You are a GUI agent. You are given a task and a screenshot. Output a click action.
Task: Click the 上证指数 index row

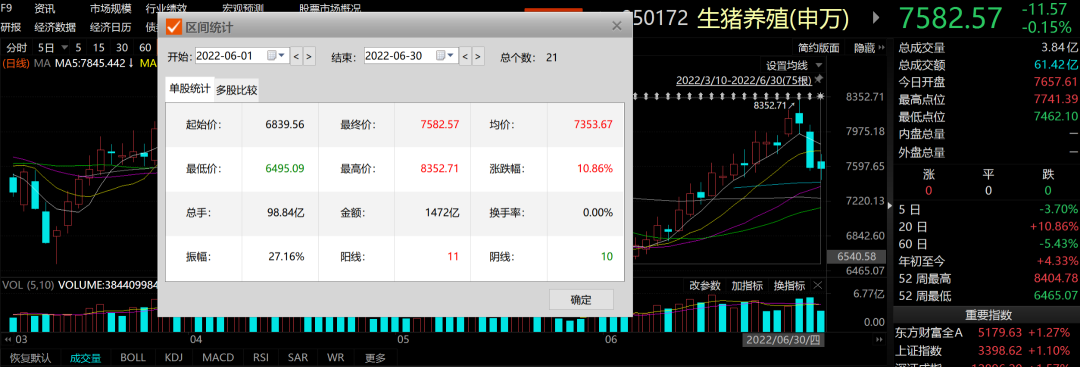(986, 351)
